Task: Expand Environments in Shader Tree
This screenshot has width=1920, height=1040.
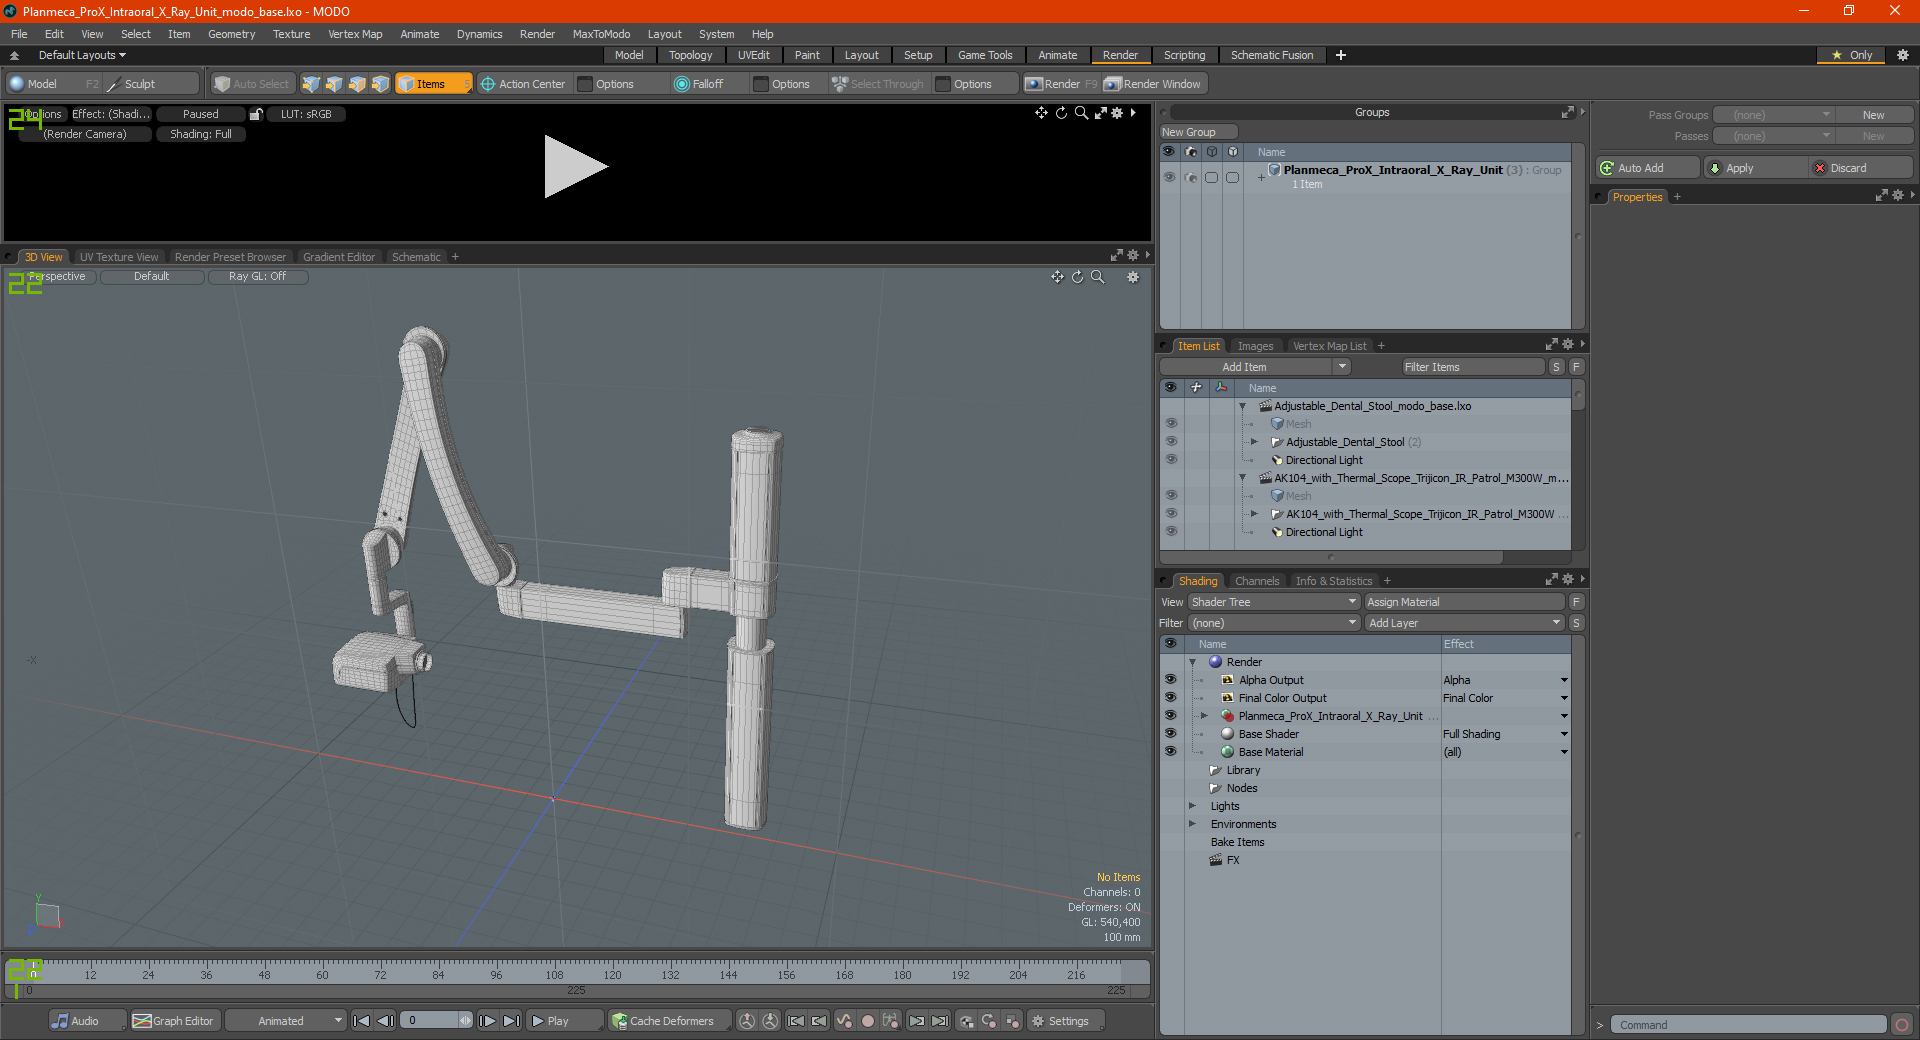Action: point(1192,824)
